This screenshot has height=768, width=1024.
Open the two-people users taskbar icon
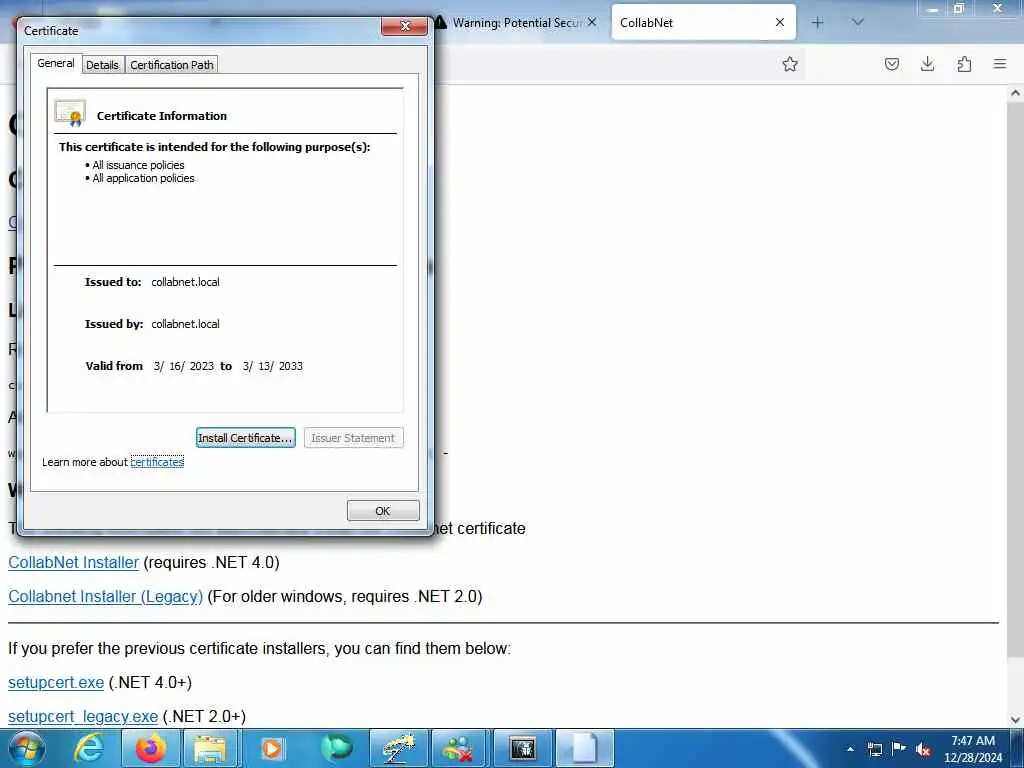(460, 748)
